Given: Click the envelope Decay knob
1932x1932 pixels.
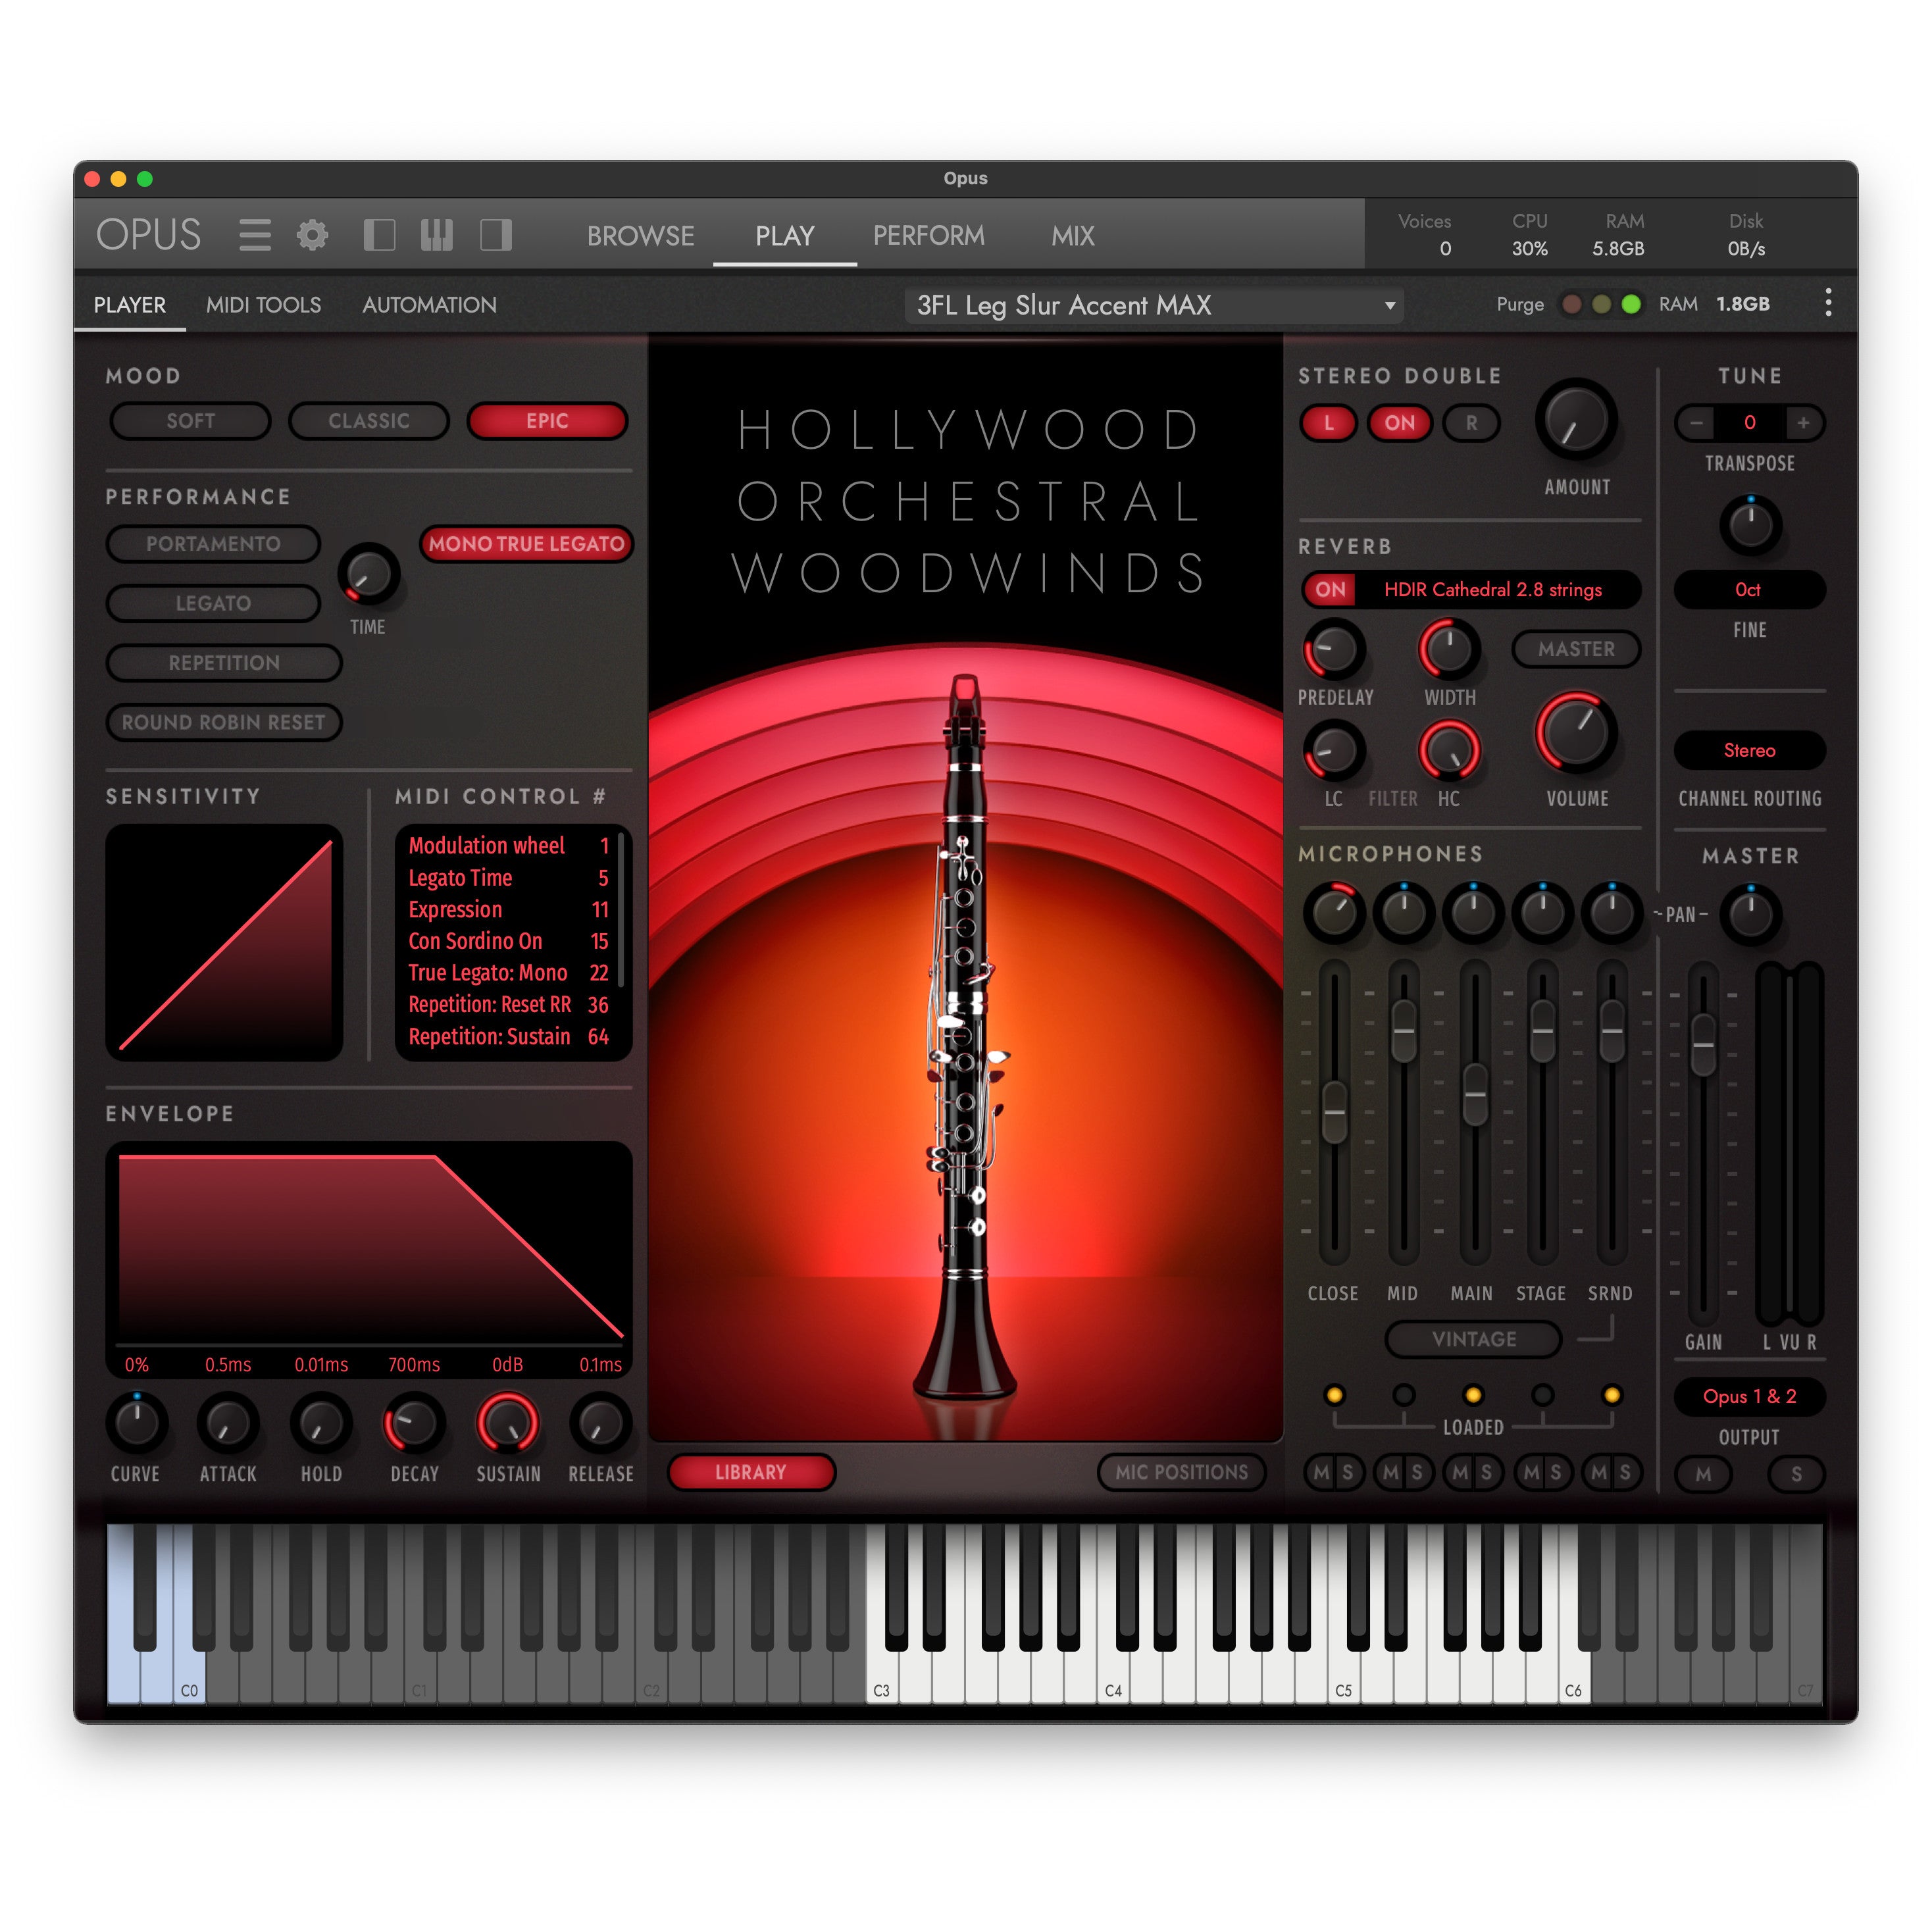Looking at the screenshot, I should point(414,1423).
